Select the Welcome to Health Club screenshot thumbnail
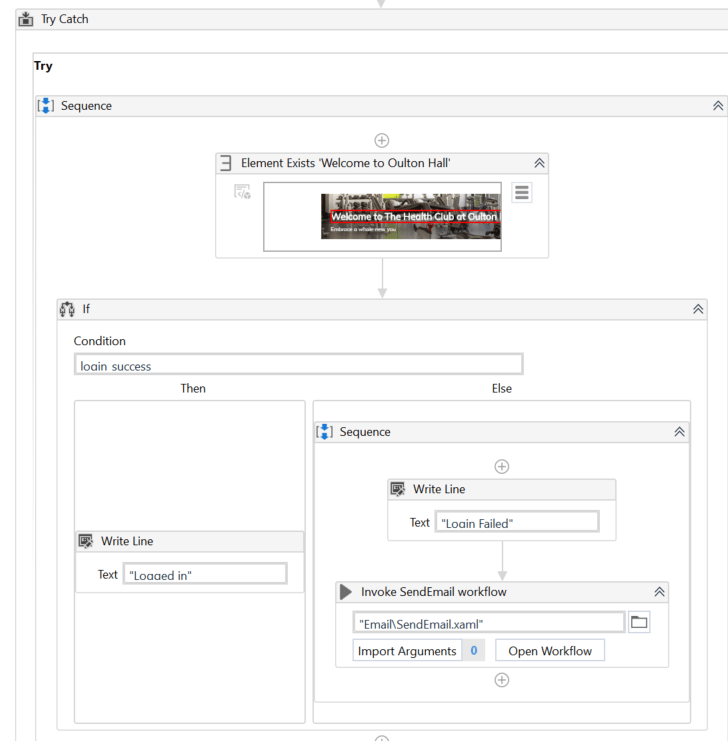Image resolution: width=728 pixels, height=741 pixels. (x=410, y=216)
